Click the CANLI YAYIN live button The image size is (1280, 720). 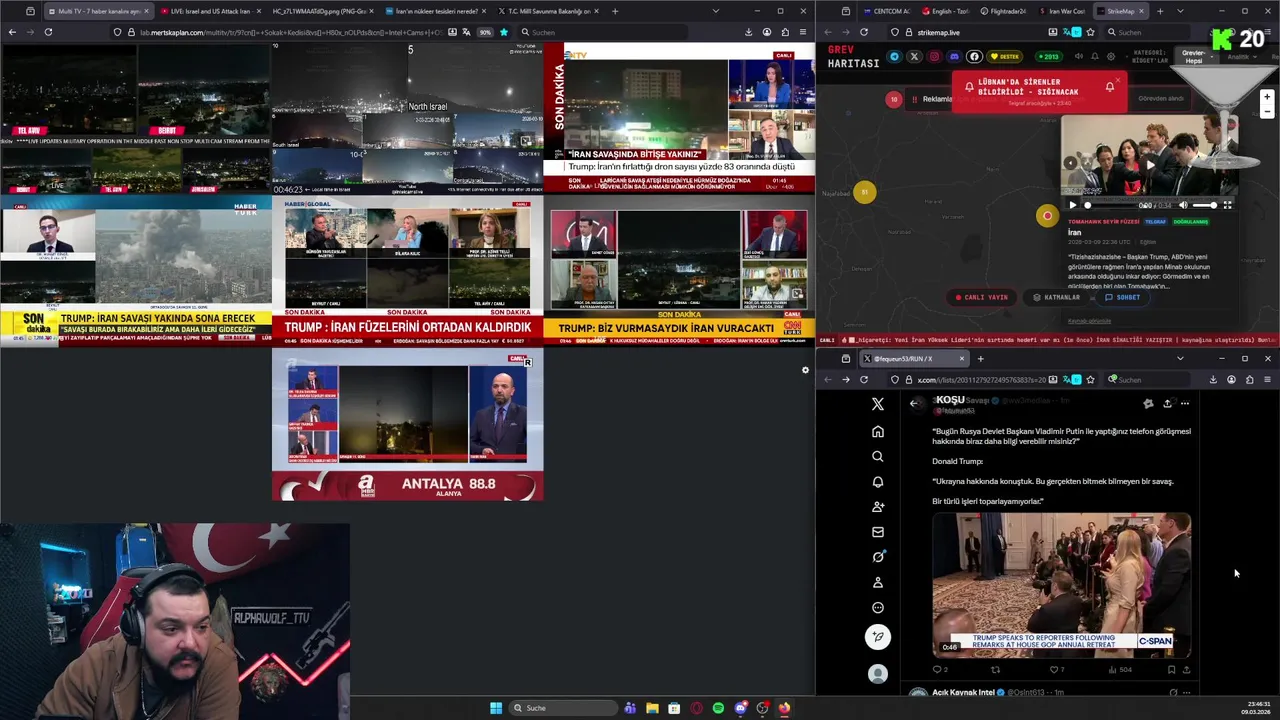click(x=981, y=297)
